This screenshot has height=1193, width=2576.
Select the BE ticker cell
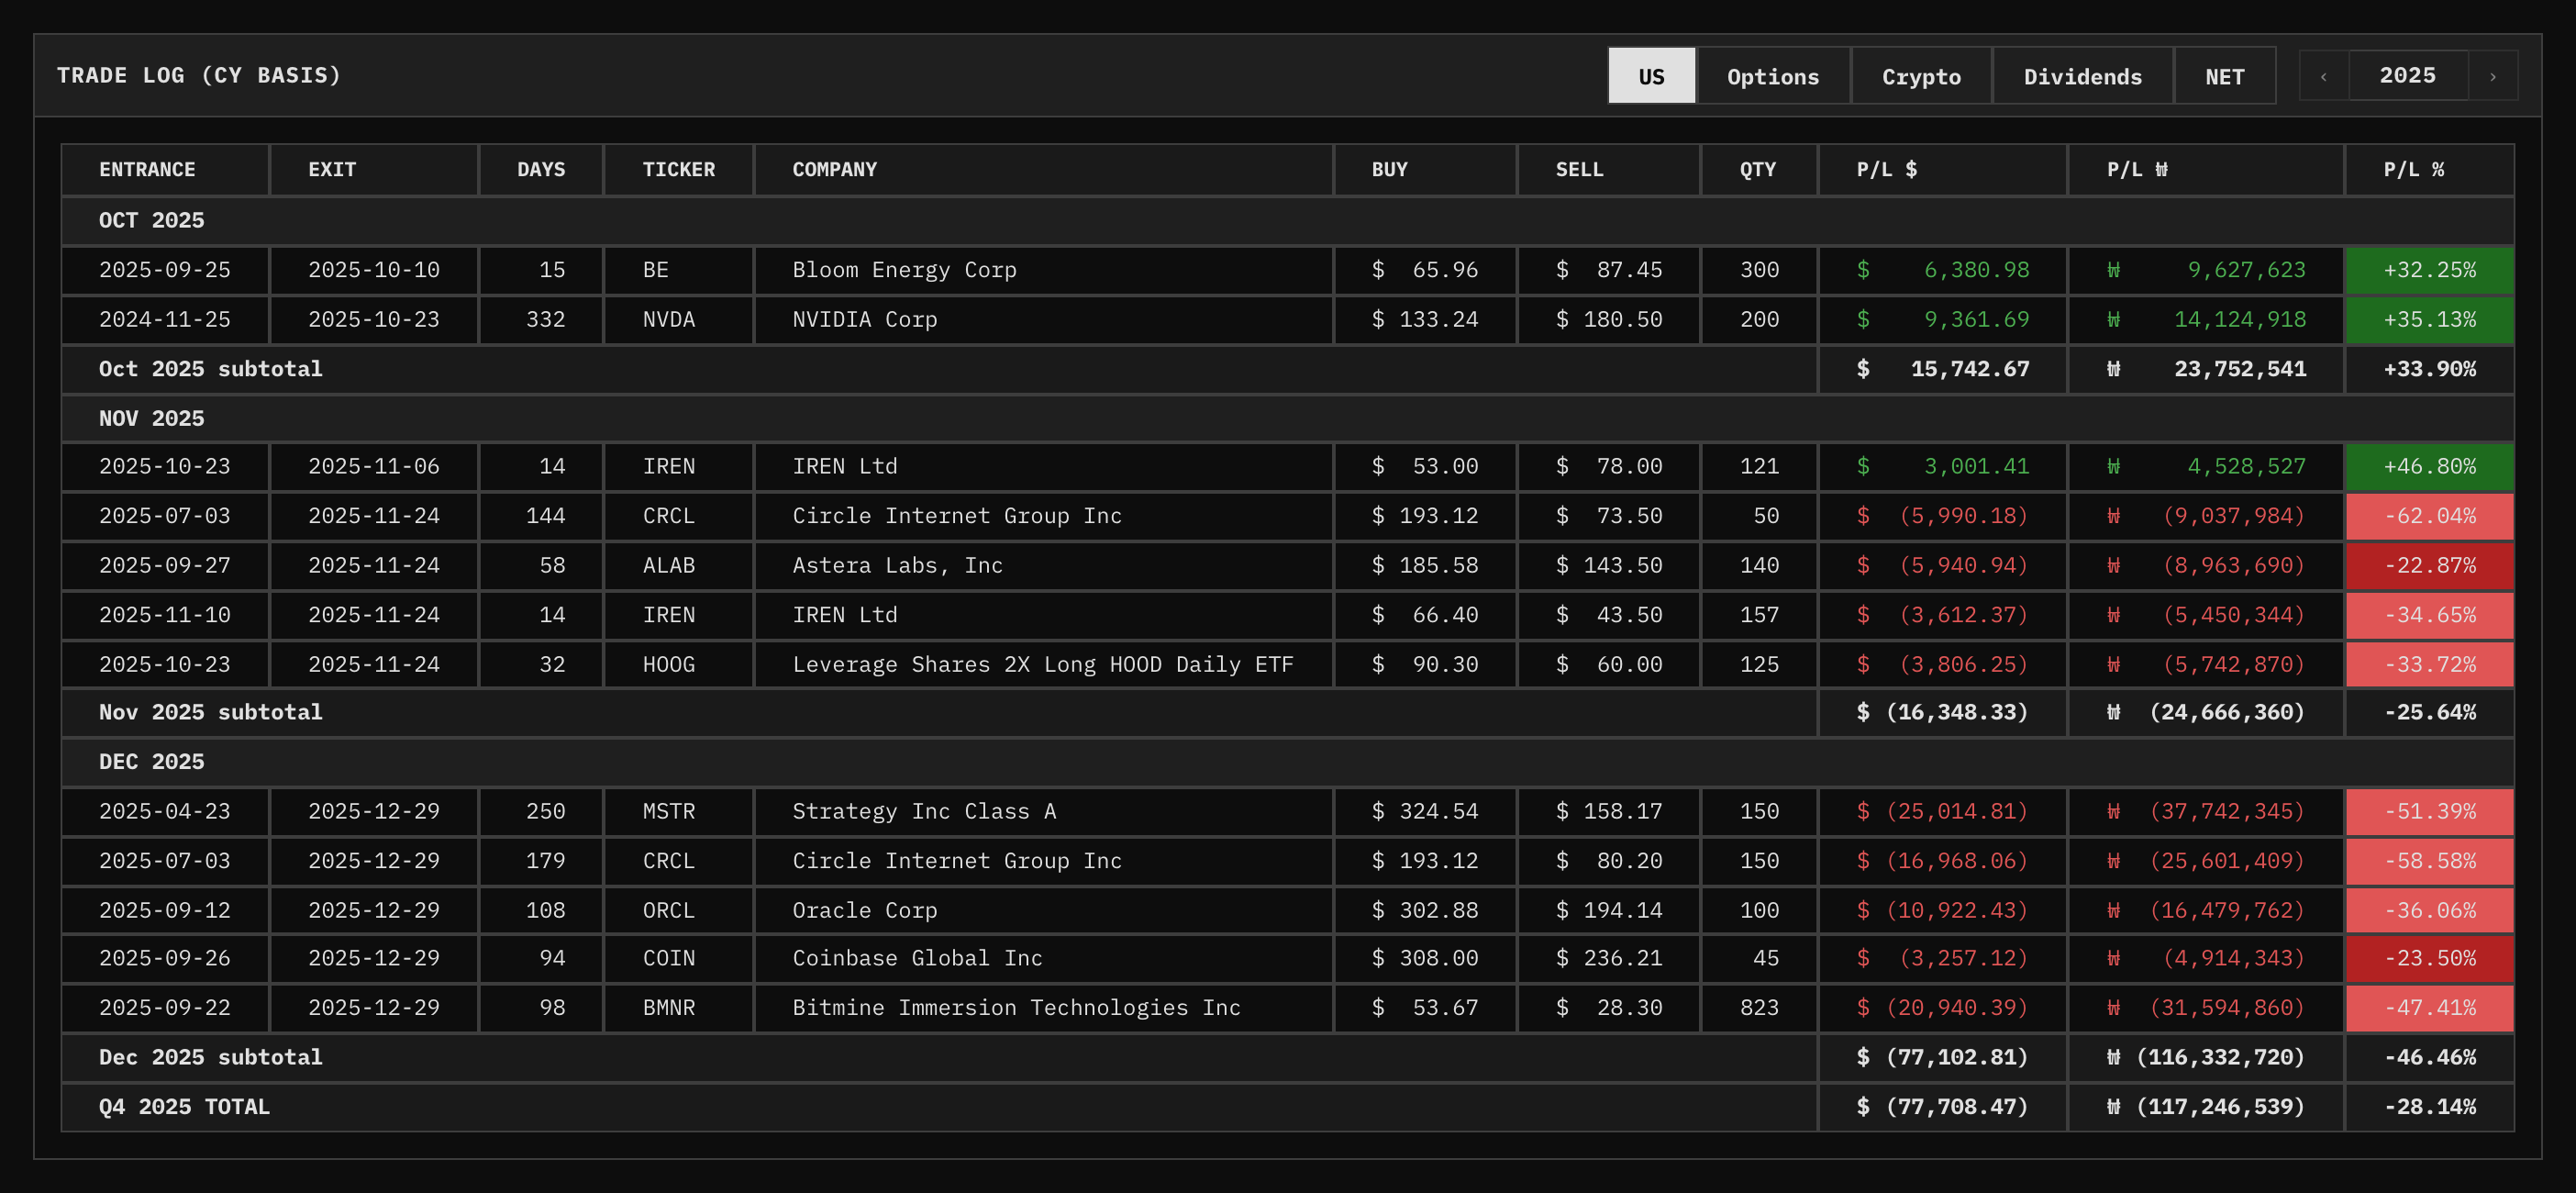click(x=679, y=270)
